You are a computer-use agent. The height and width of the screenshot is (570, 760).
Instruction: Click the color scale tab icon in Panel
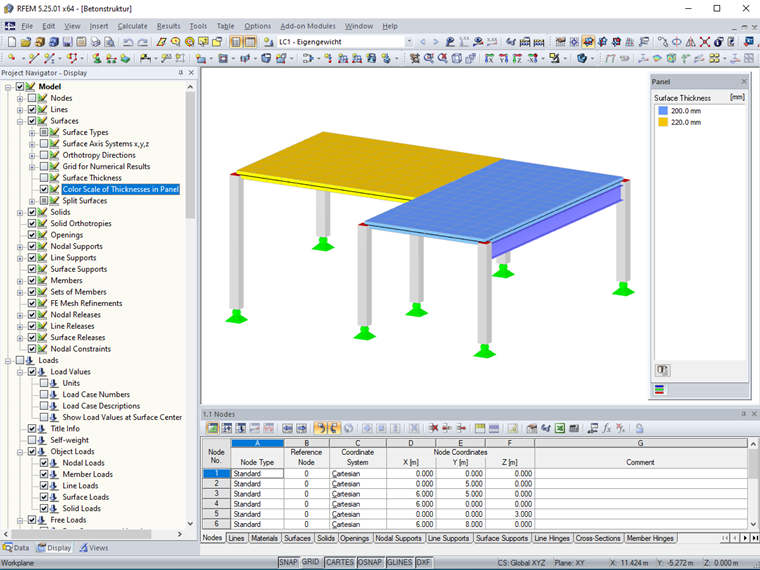point(659,389)
